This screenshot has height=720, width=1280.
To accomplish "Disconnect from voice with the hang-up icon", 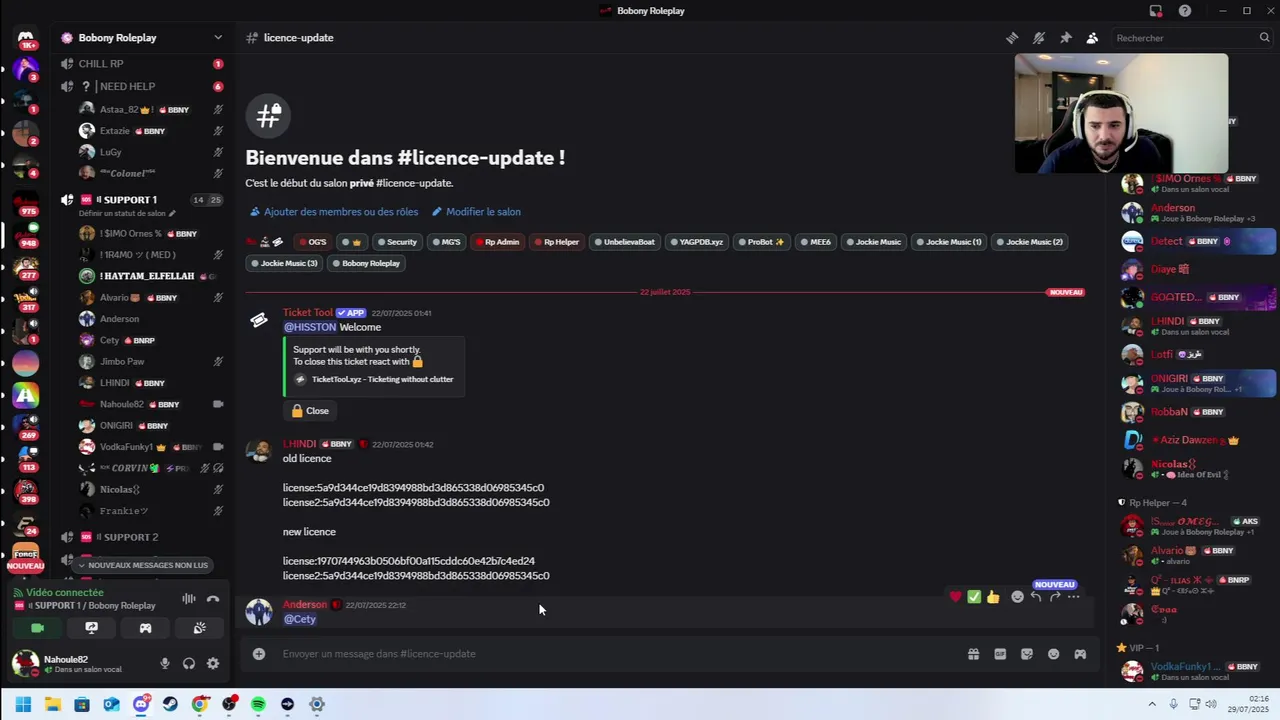I will (213, 599).
